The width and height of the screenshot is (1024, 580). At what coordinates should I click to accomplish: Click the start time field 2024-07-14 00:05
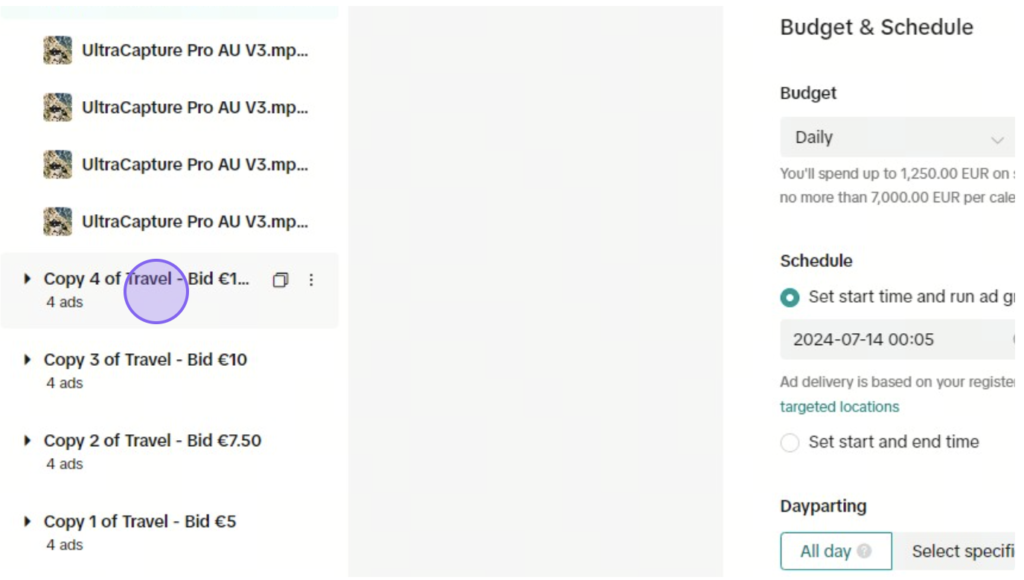897,340
